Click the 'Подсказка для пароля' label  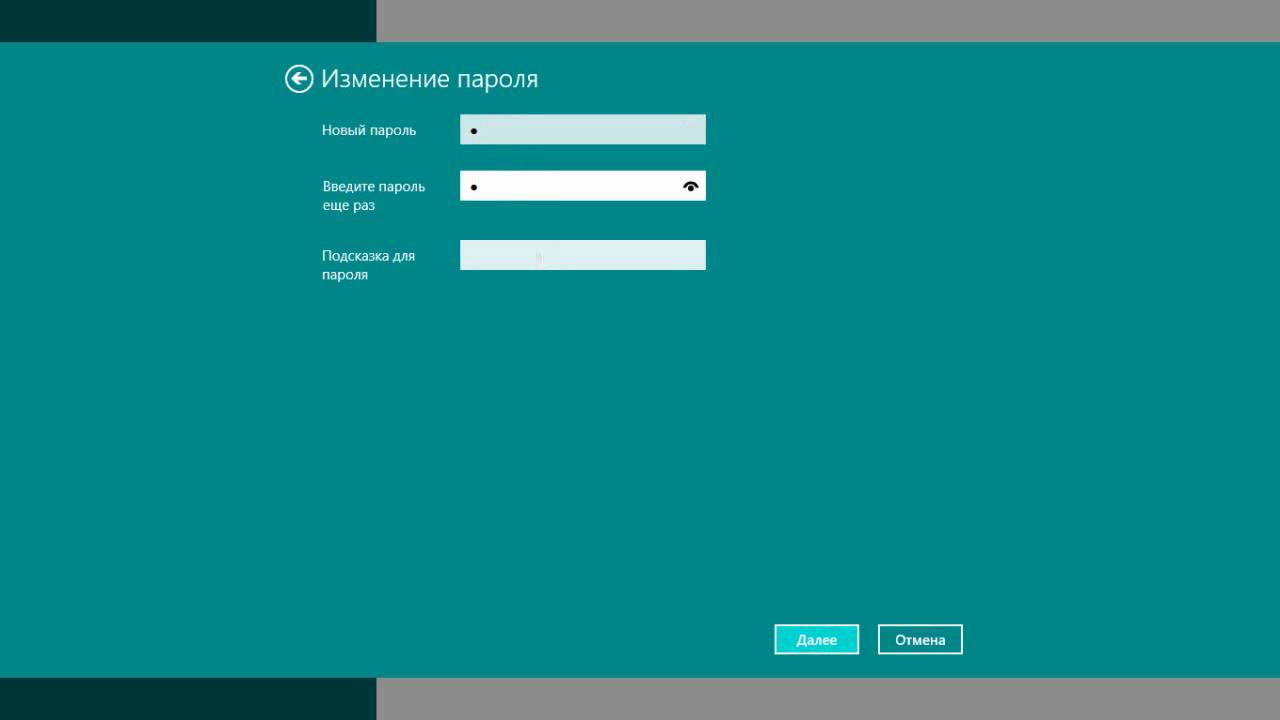(x=368, y=265)
